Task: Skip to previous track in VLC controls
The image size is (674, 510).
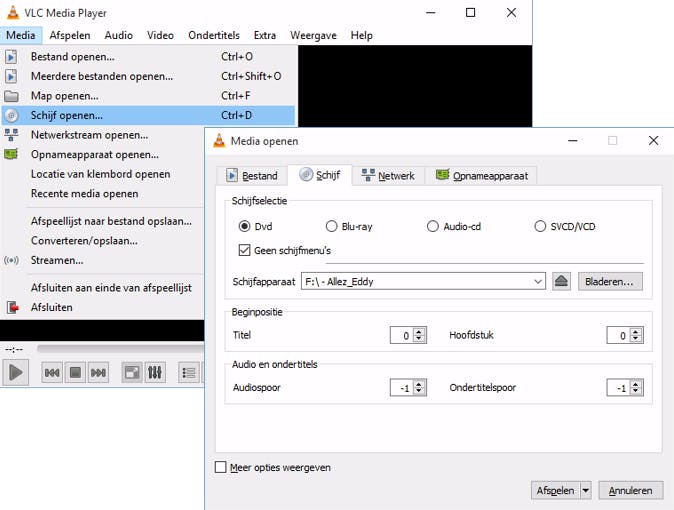Action: point(52,372)
